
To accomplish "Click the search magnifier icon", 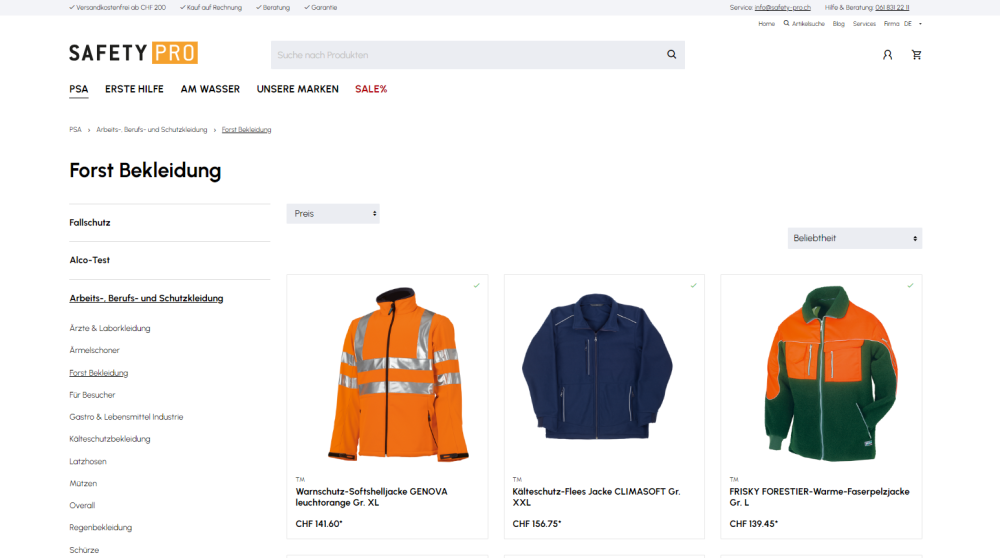I will coord(672,55).
